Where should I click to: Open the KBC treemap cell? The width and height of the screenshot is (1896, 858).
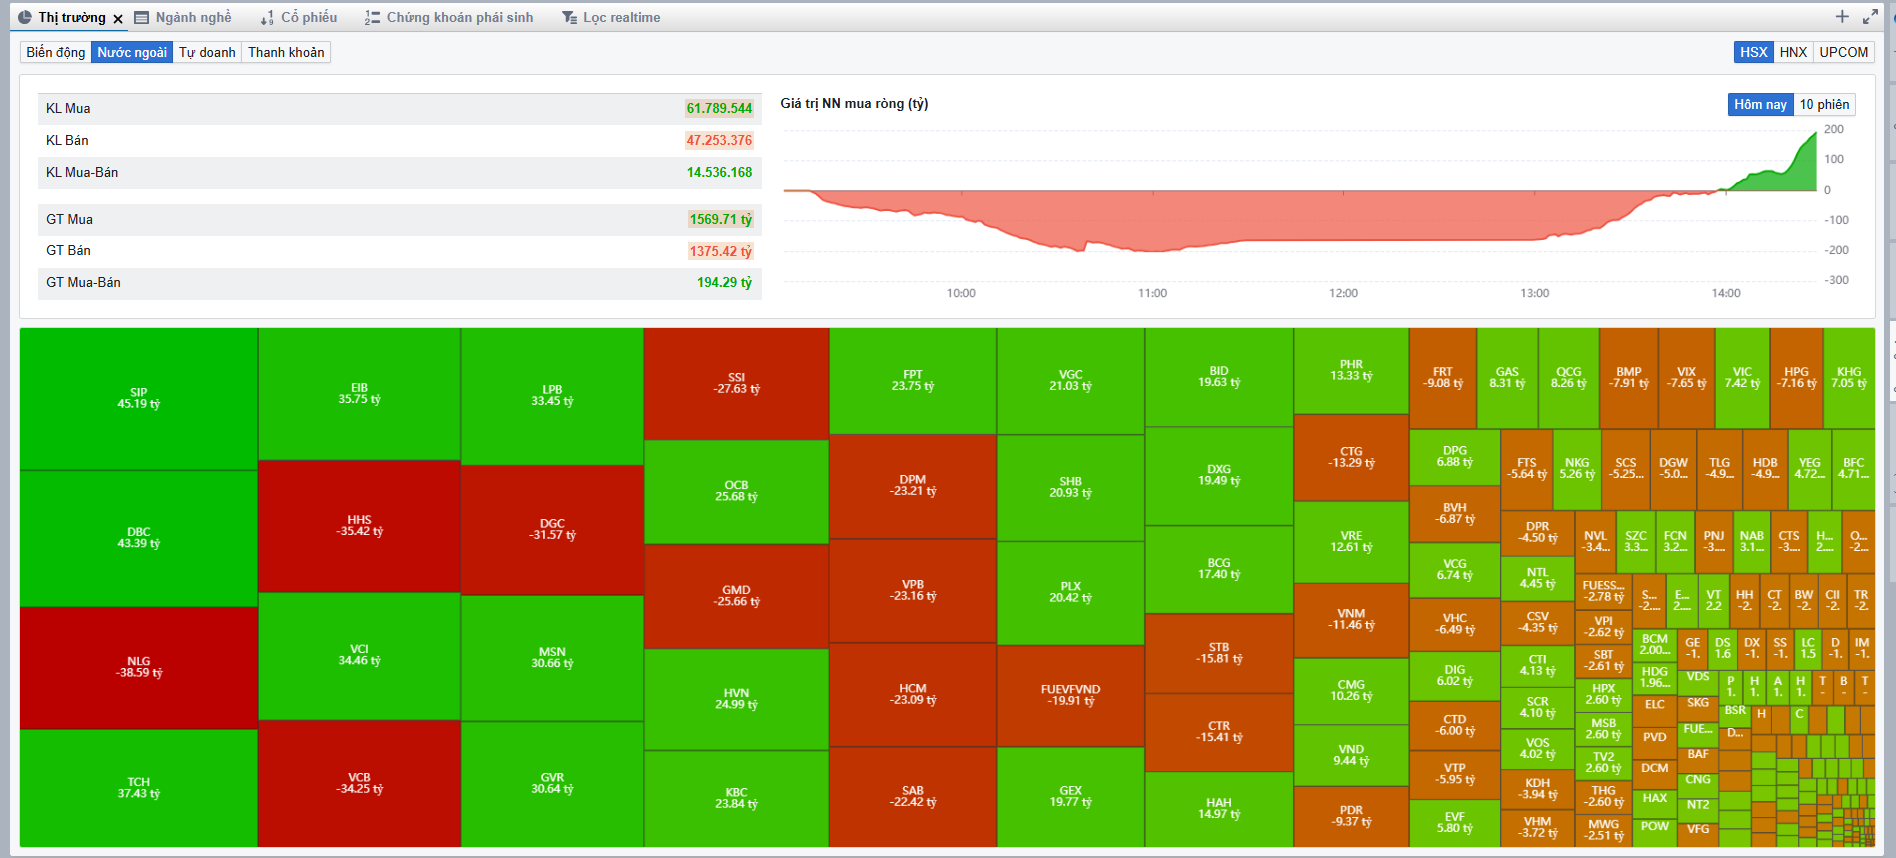(737, 798)
